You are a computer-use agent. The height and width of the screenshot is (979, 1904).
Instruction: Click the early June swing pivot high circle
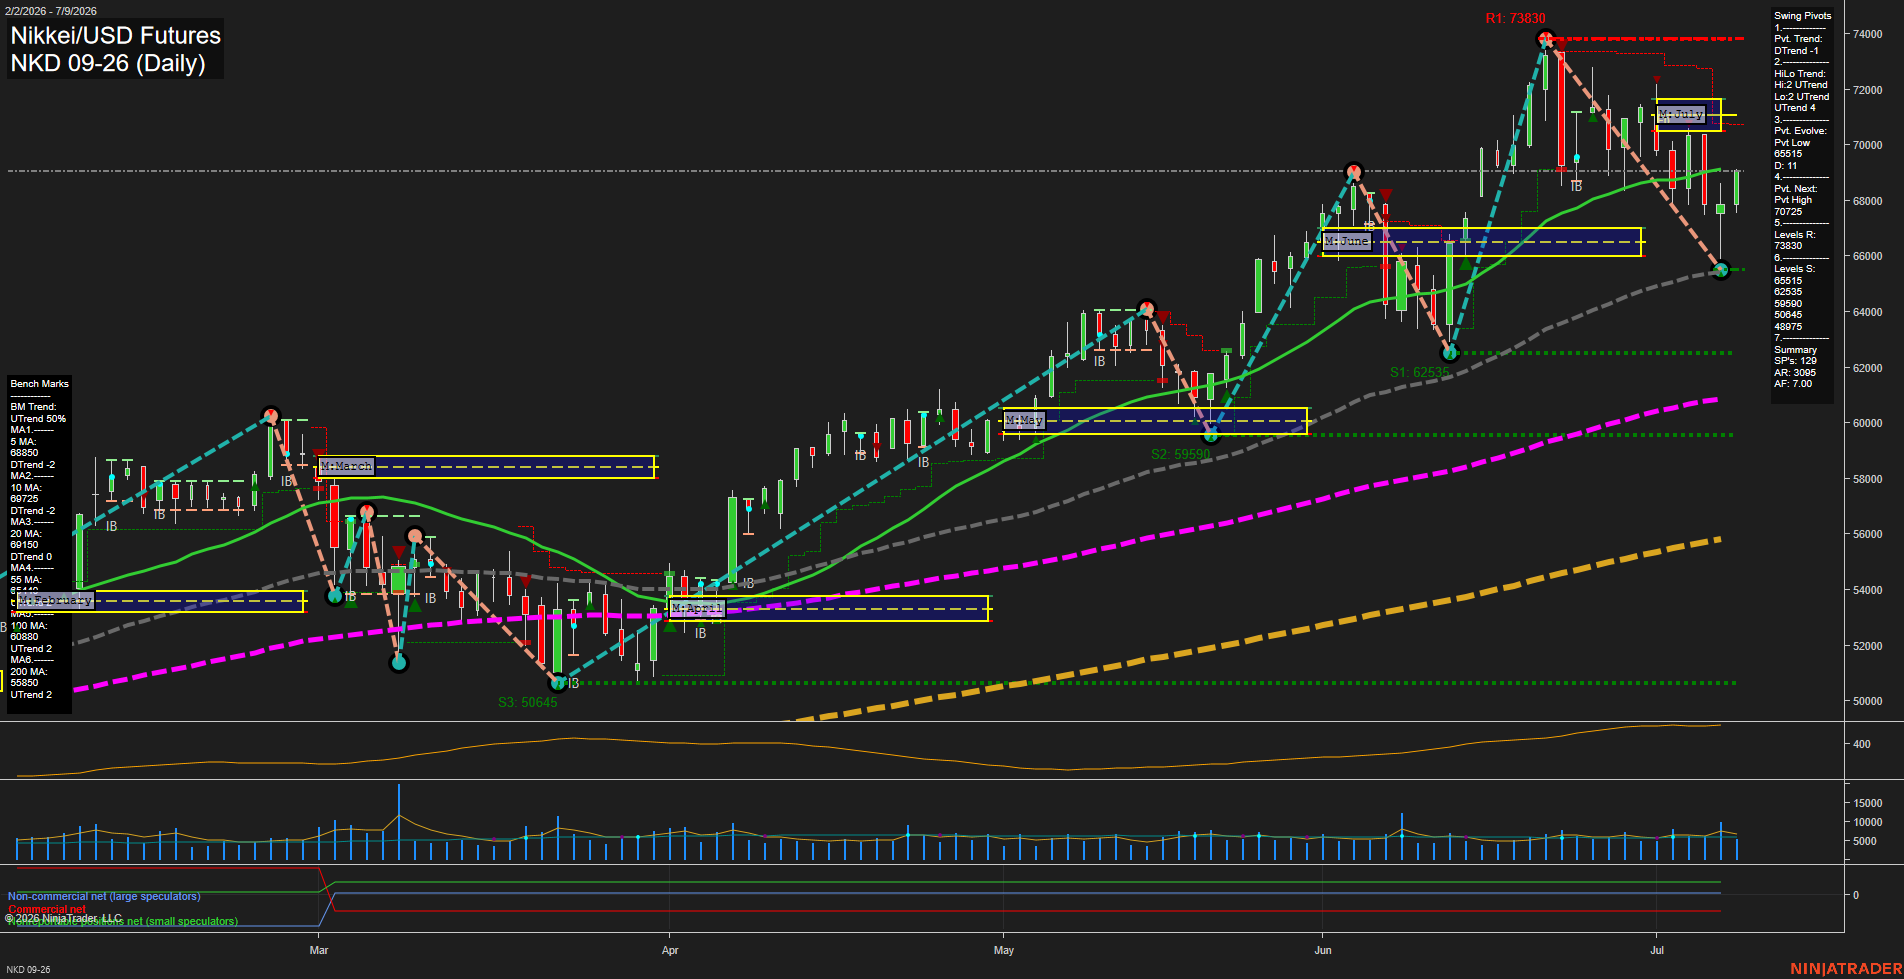click(x=1354, y=172)
